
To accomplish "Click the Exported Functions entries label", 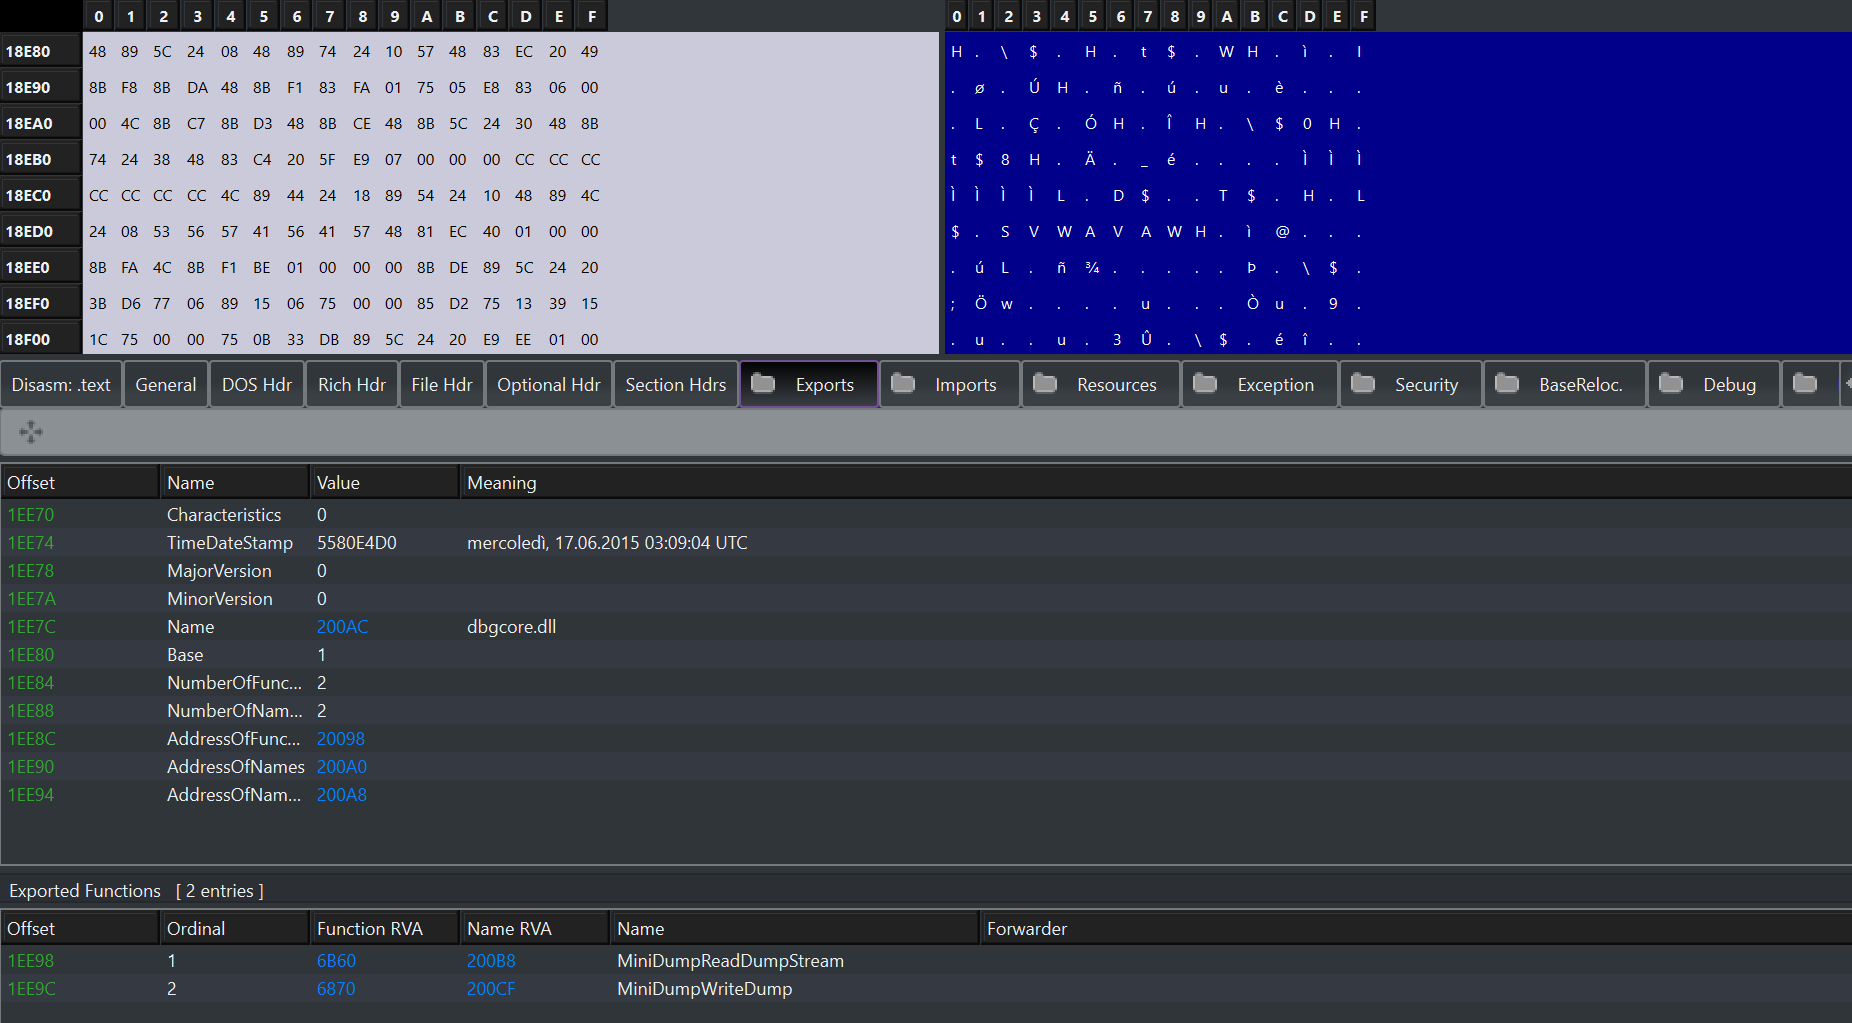I will click(x=136, y=891).
